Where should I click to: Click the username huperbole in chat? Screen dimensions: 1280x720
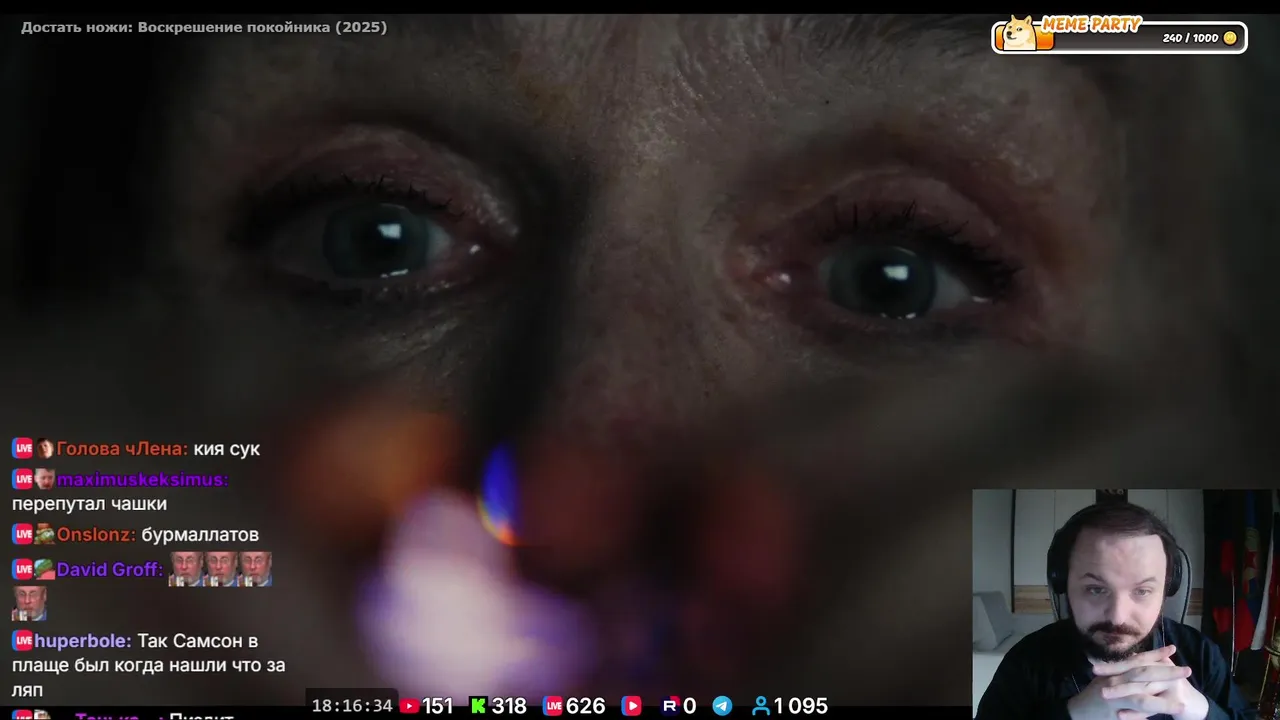coord(83,641)
